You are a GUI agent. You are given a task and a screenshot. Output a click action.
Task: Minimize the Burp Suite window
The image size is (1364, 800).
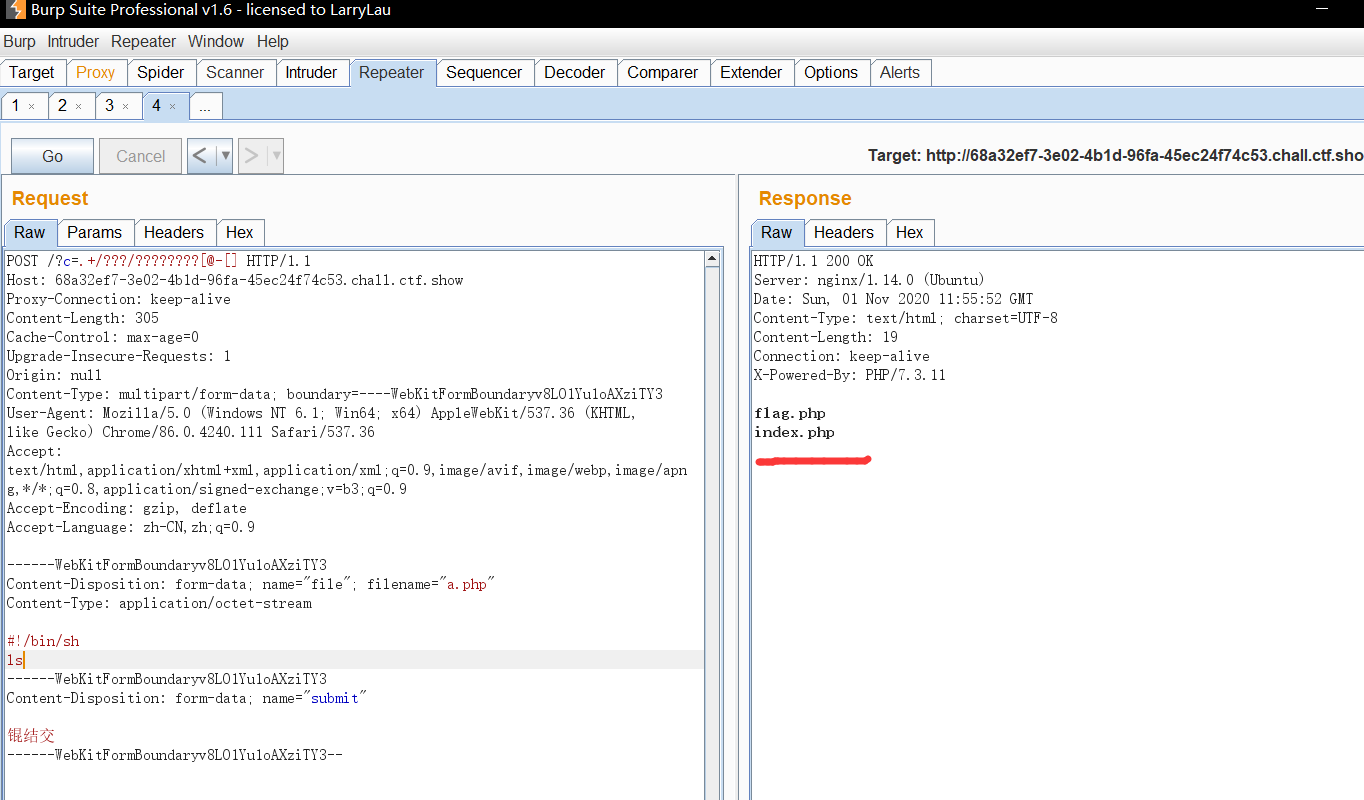pyautogui.click(x=1323, y=11)
